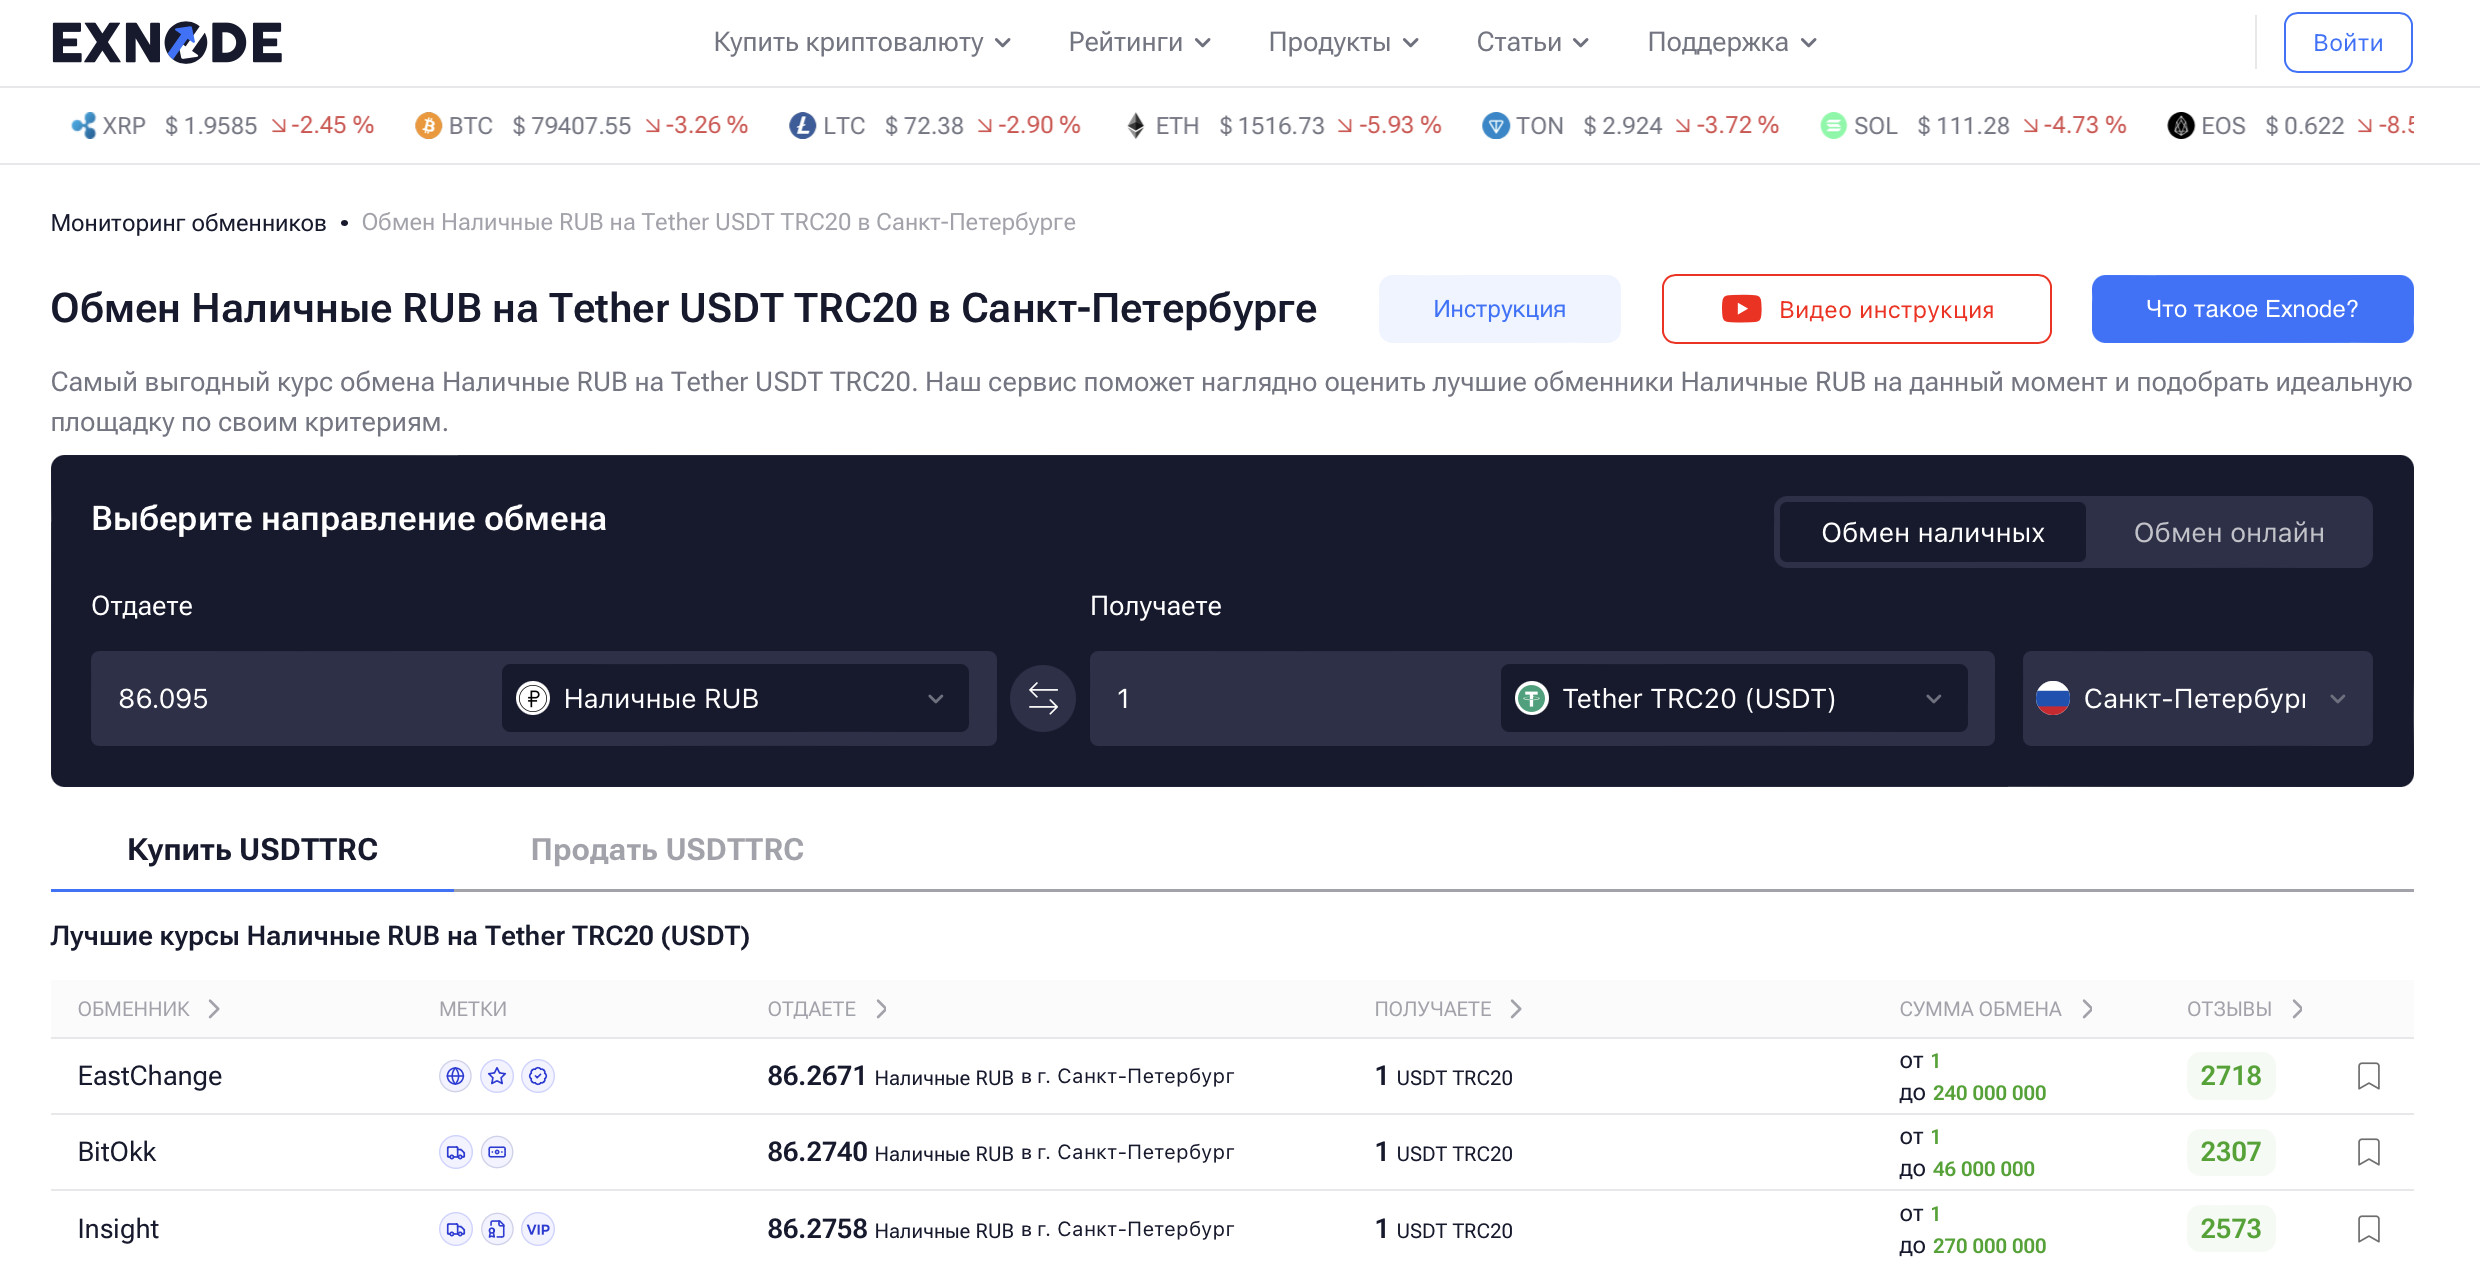Click the VIP badge on Insight row
The image size is (2480, 1266).
coord(538,1229)
